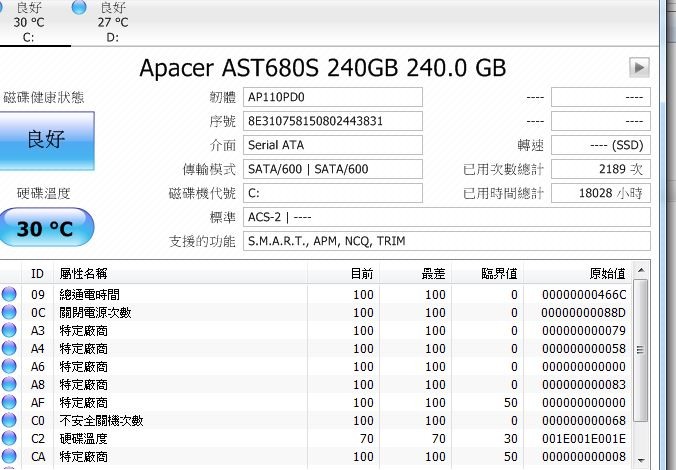The width and height of the screenshot is (676, 470).
Task: Click status icon of row A4
Action: [x=9, y=348]
